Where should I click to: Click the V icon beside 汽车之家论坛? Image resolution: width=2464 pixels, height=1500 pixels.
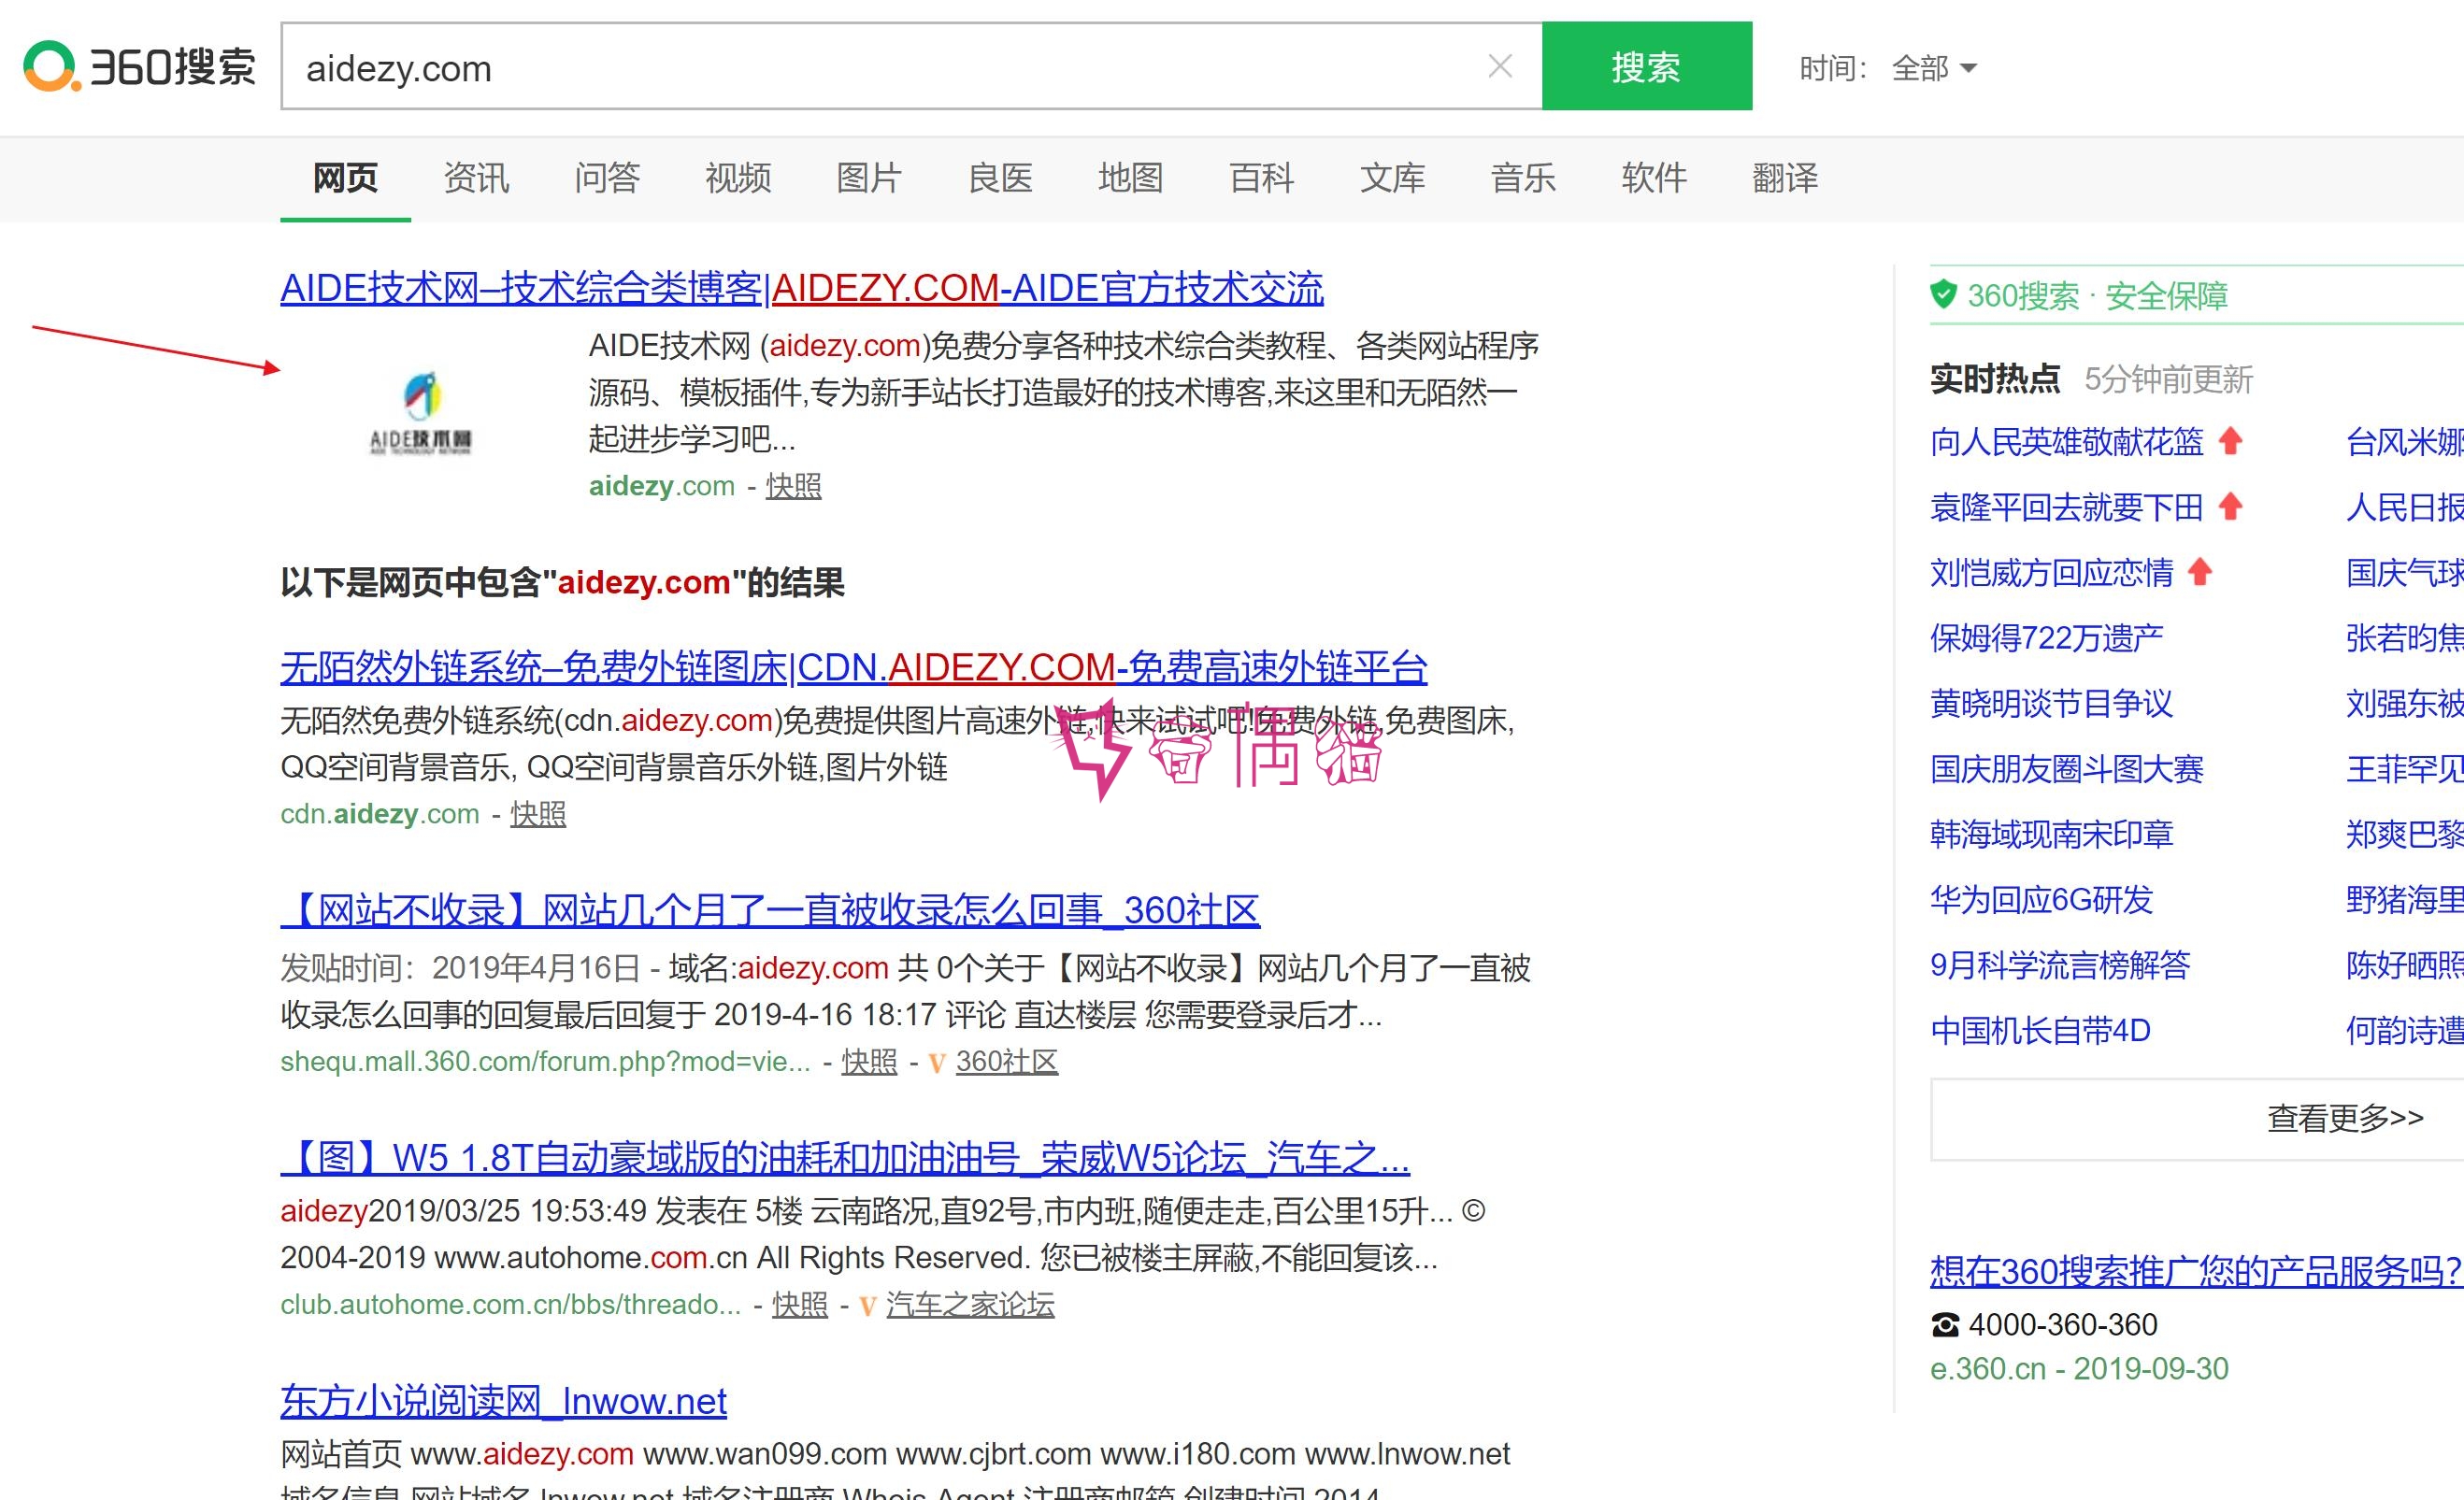[867, 1306]
